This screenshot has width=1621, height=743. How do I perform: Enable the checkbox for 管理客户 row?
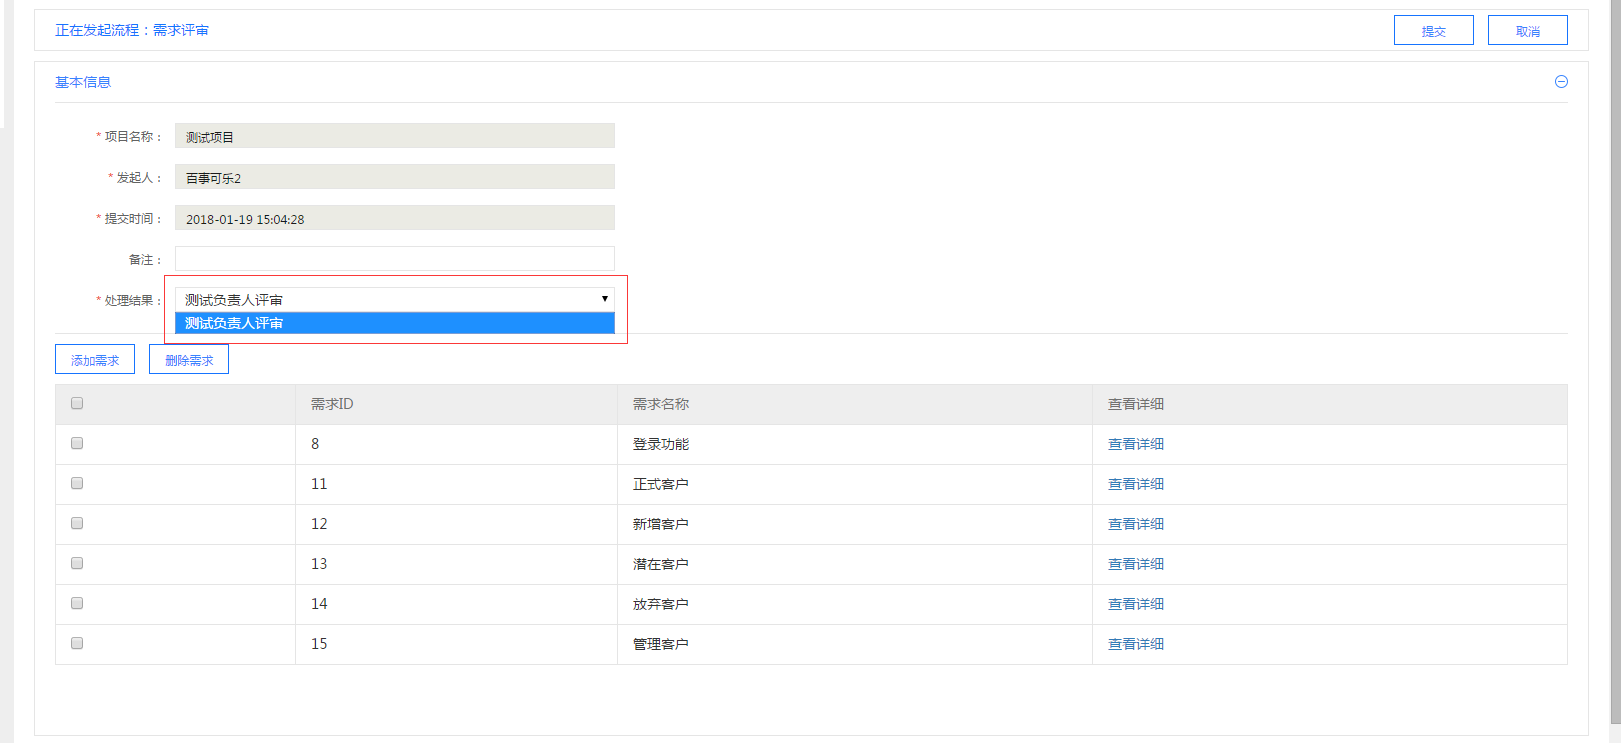tap(77, 644)
